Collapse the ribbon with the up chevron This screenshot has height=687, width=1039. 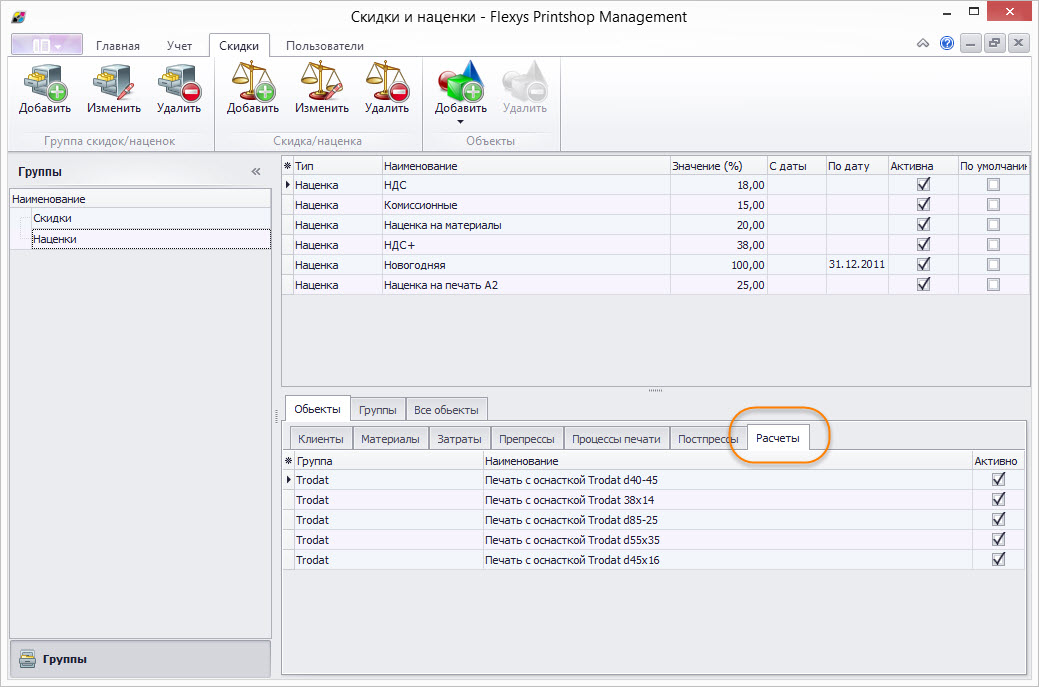pyautogui.click(x=923, y=44)
